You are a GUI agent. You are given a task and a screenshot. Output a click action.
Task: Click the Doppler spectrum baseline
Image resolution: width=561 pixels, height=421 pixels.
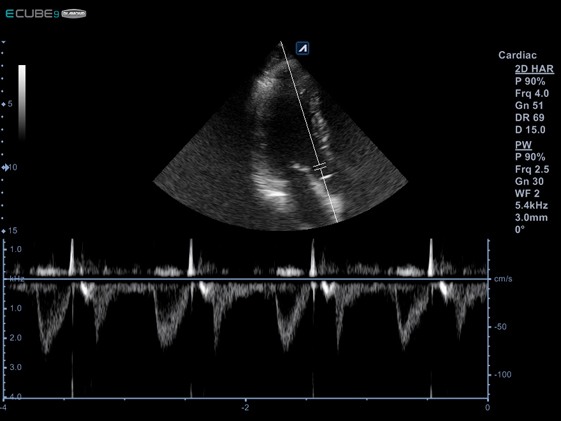(x=245, y=279)
